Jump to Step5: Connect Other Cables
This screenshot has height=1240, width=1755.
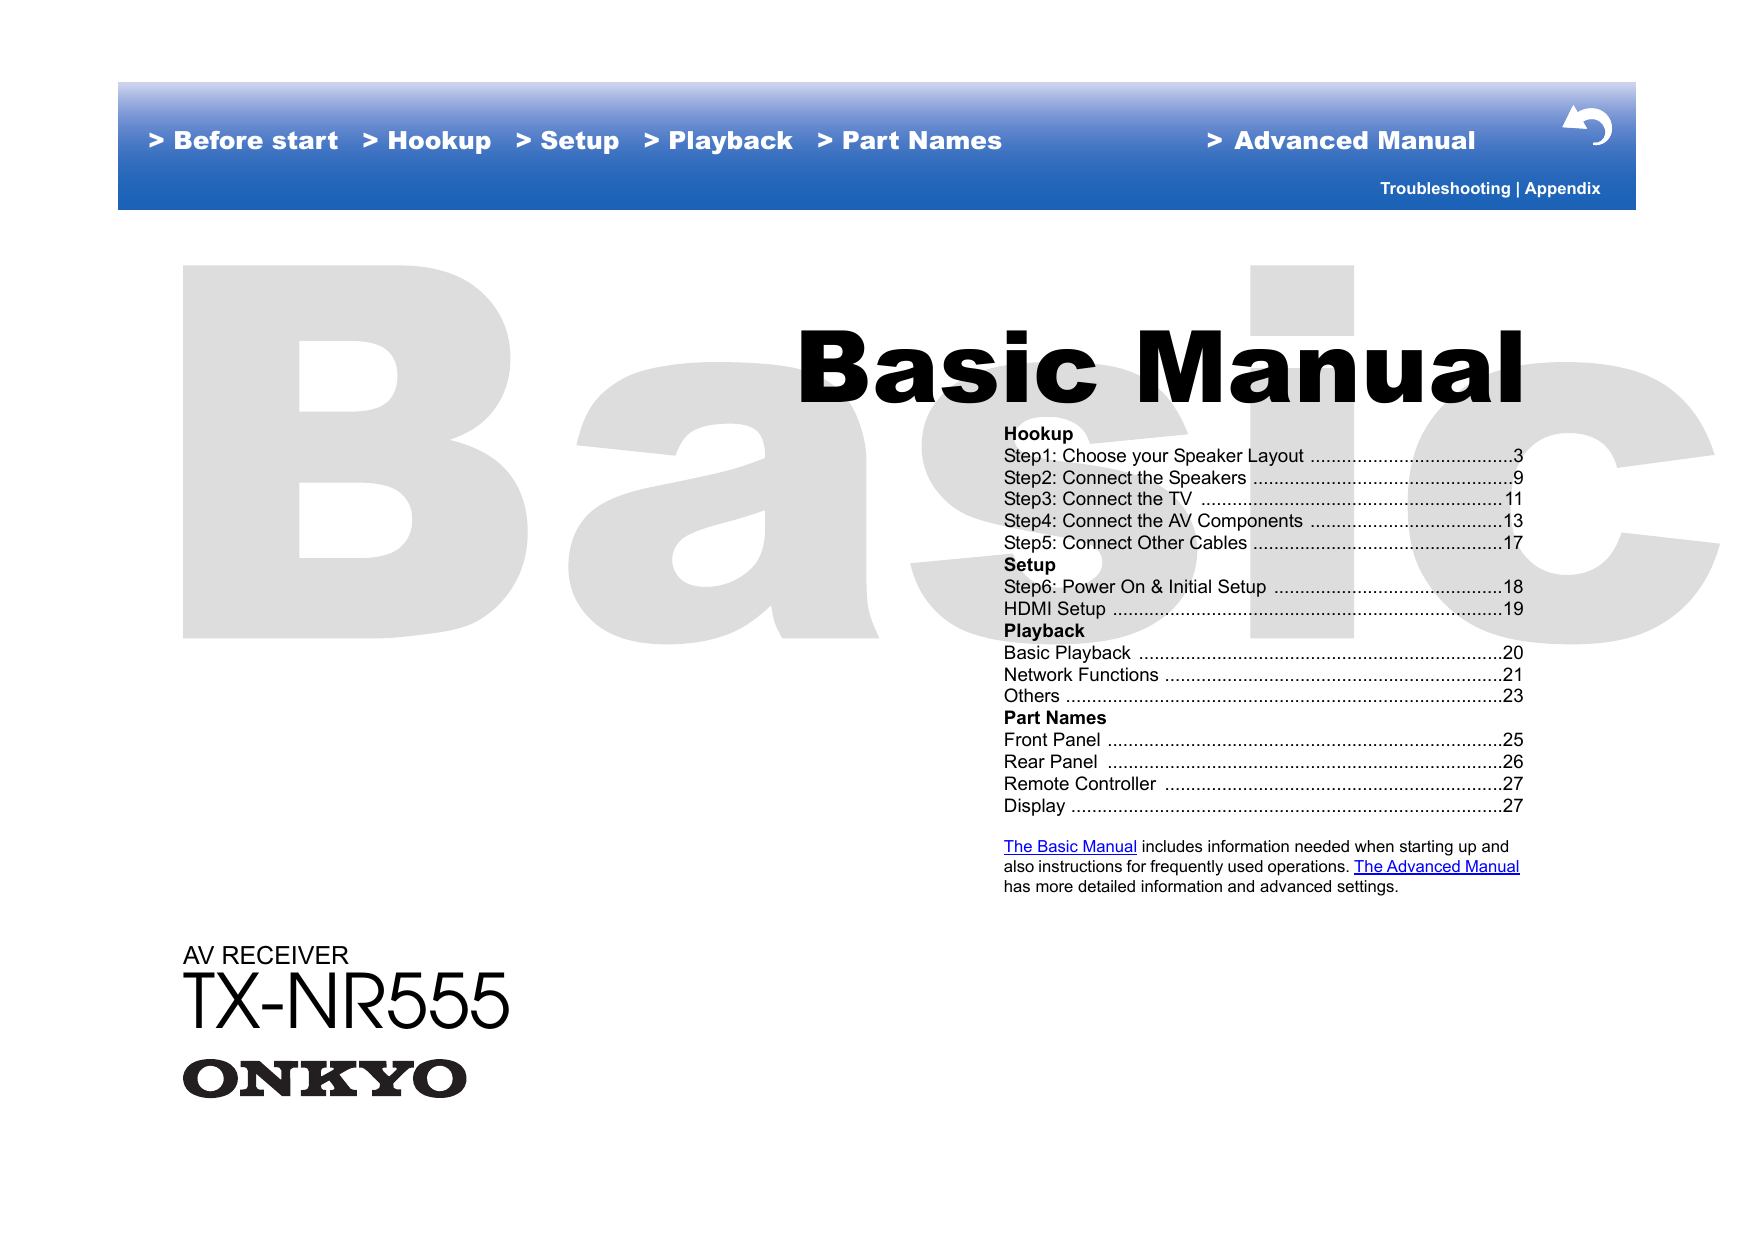point(1263,543)
